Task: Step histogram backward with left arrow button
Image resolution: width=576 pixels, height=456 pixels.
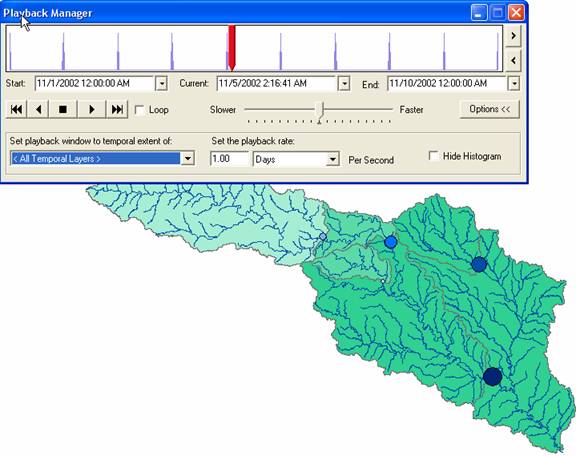Action: [513, 61]
